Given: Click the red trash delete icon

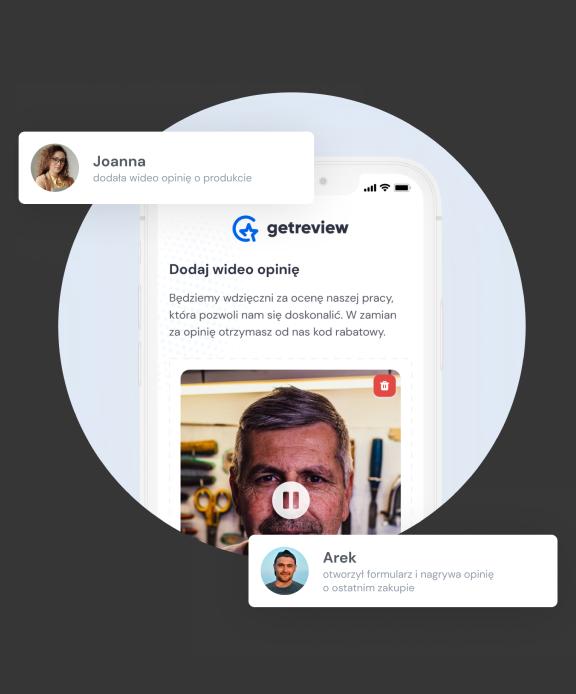Looking at the screenshot, I should click(x=384, y=386).
